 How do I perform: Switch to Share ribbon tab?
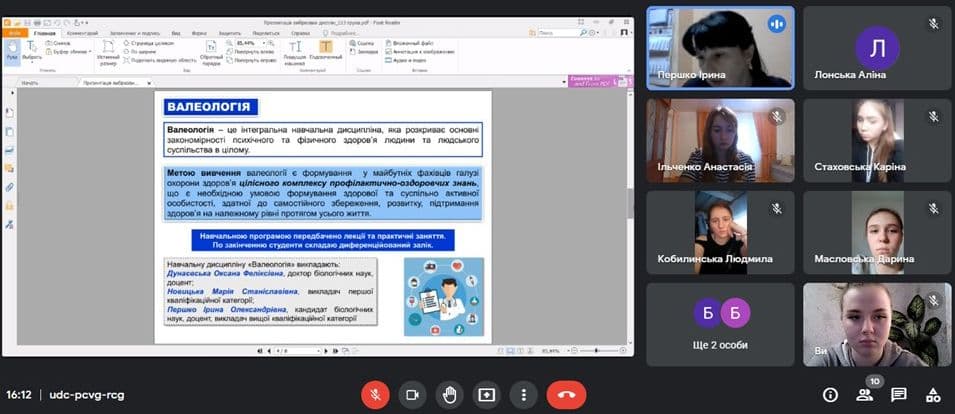pyautogui.click(x=266, y=33)
